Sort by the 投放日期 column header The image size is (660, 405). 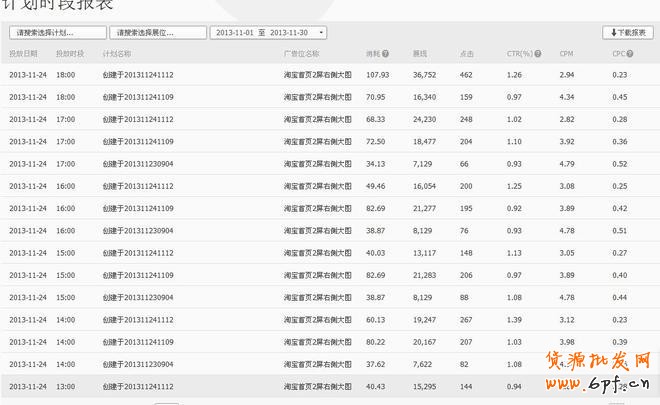pyautogui.click(x=23, y=53)
